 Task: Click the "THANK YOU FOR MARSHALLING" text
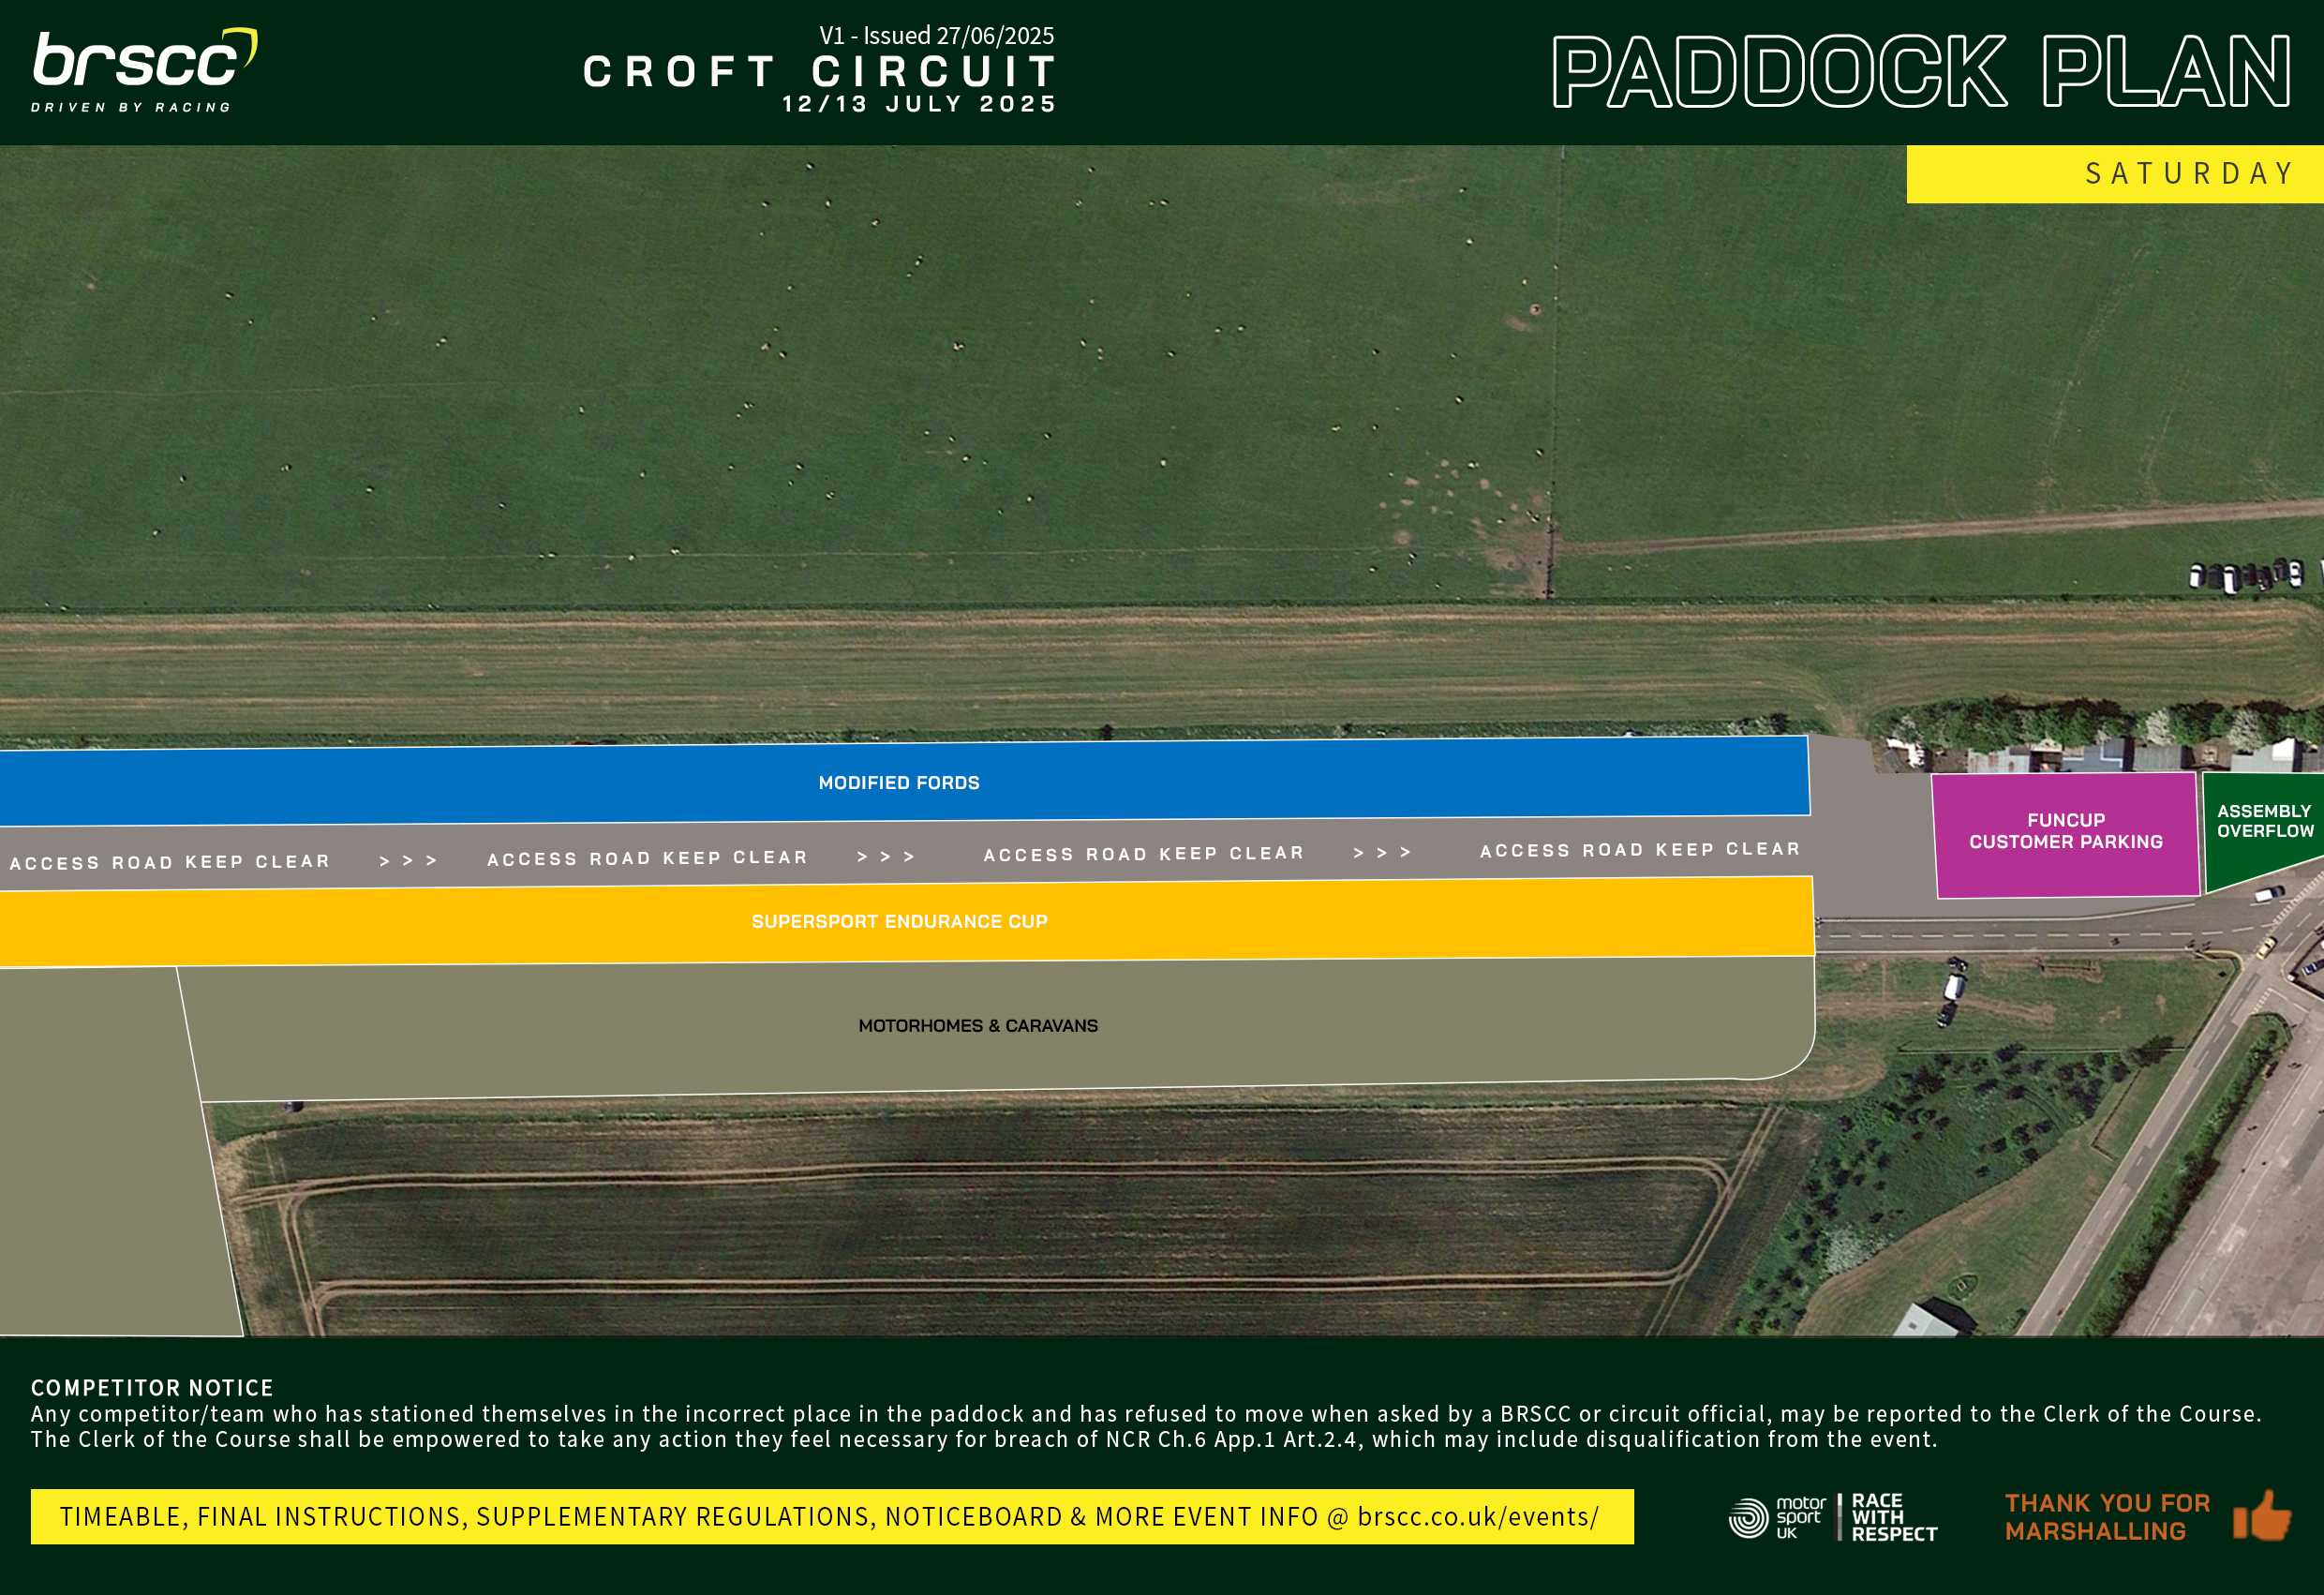tap(2107, 1517)
